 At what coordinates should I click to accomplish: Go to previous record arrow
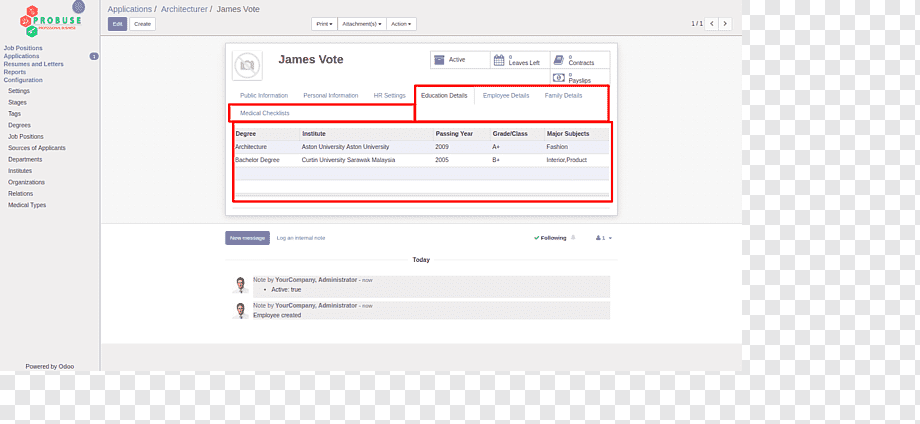point(712,23)
